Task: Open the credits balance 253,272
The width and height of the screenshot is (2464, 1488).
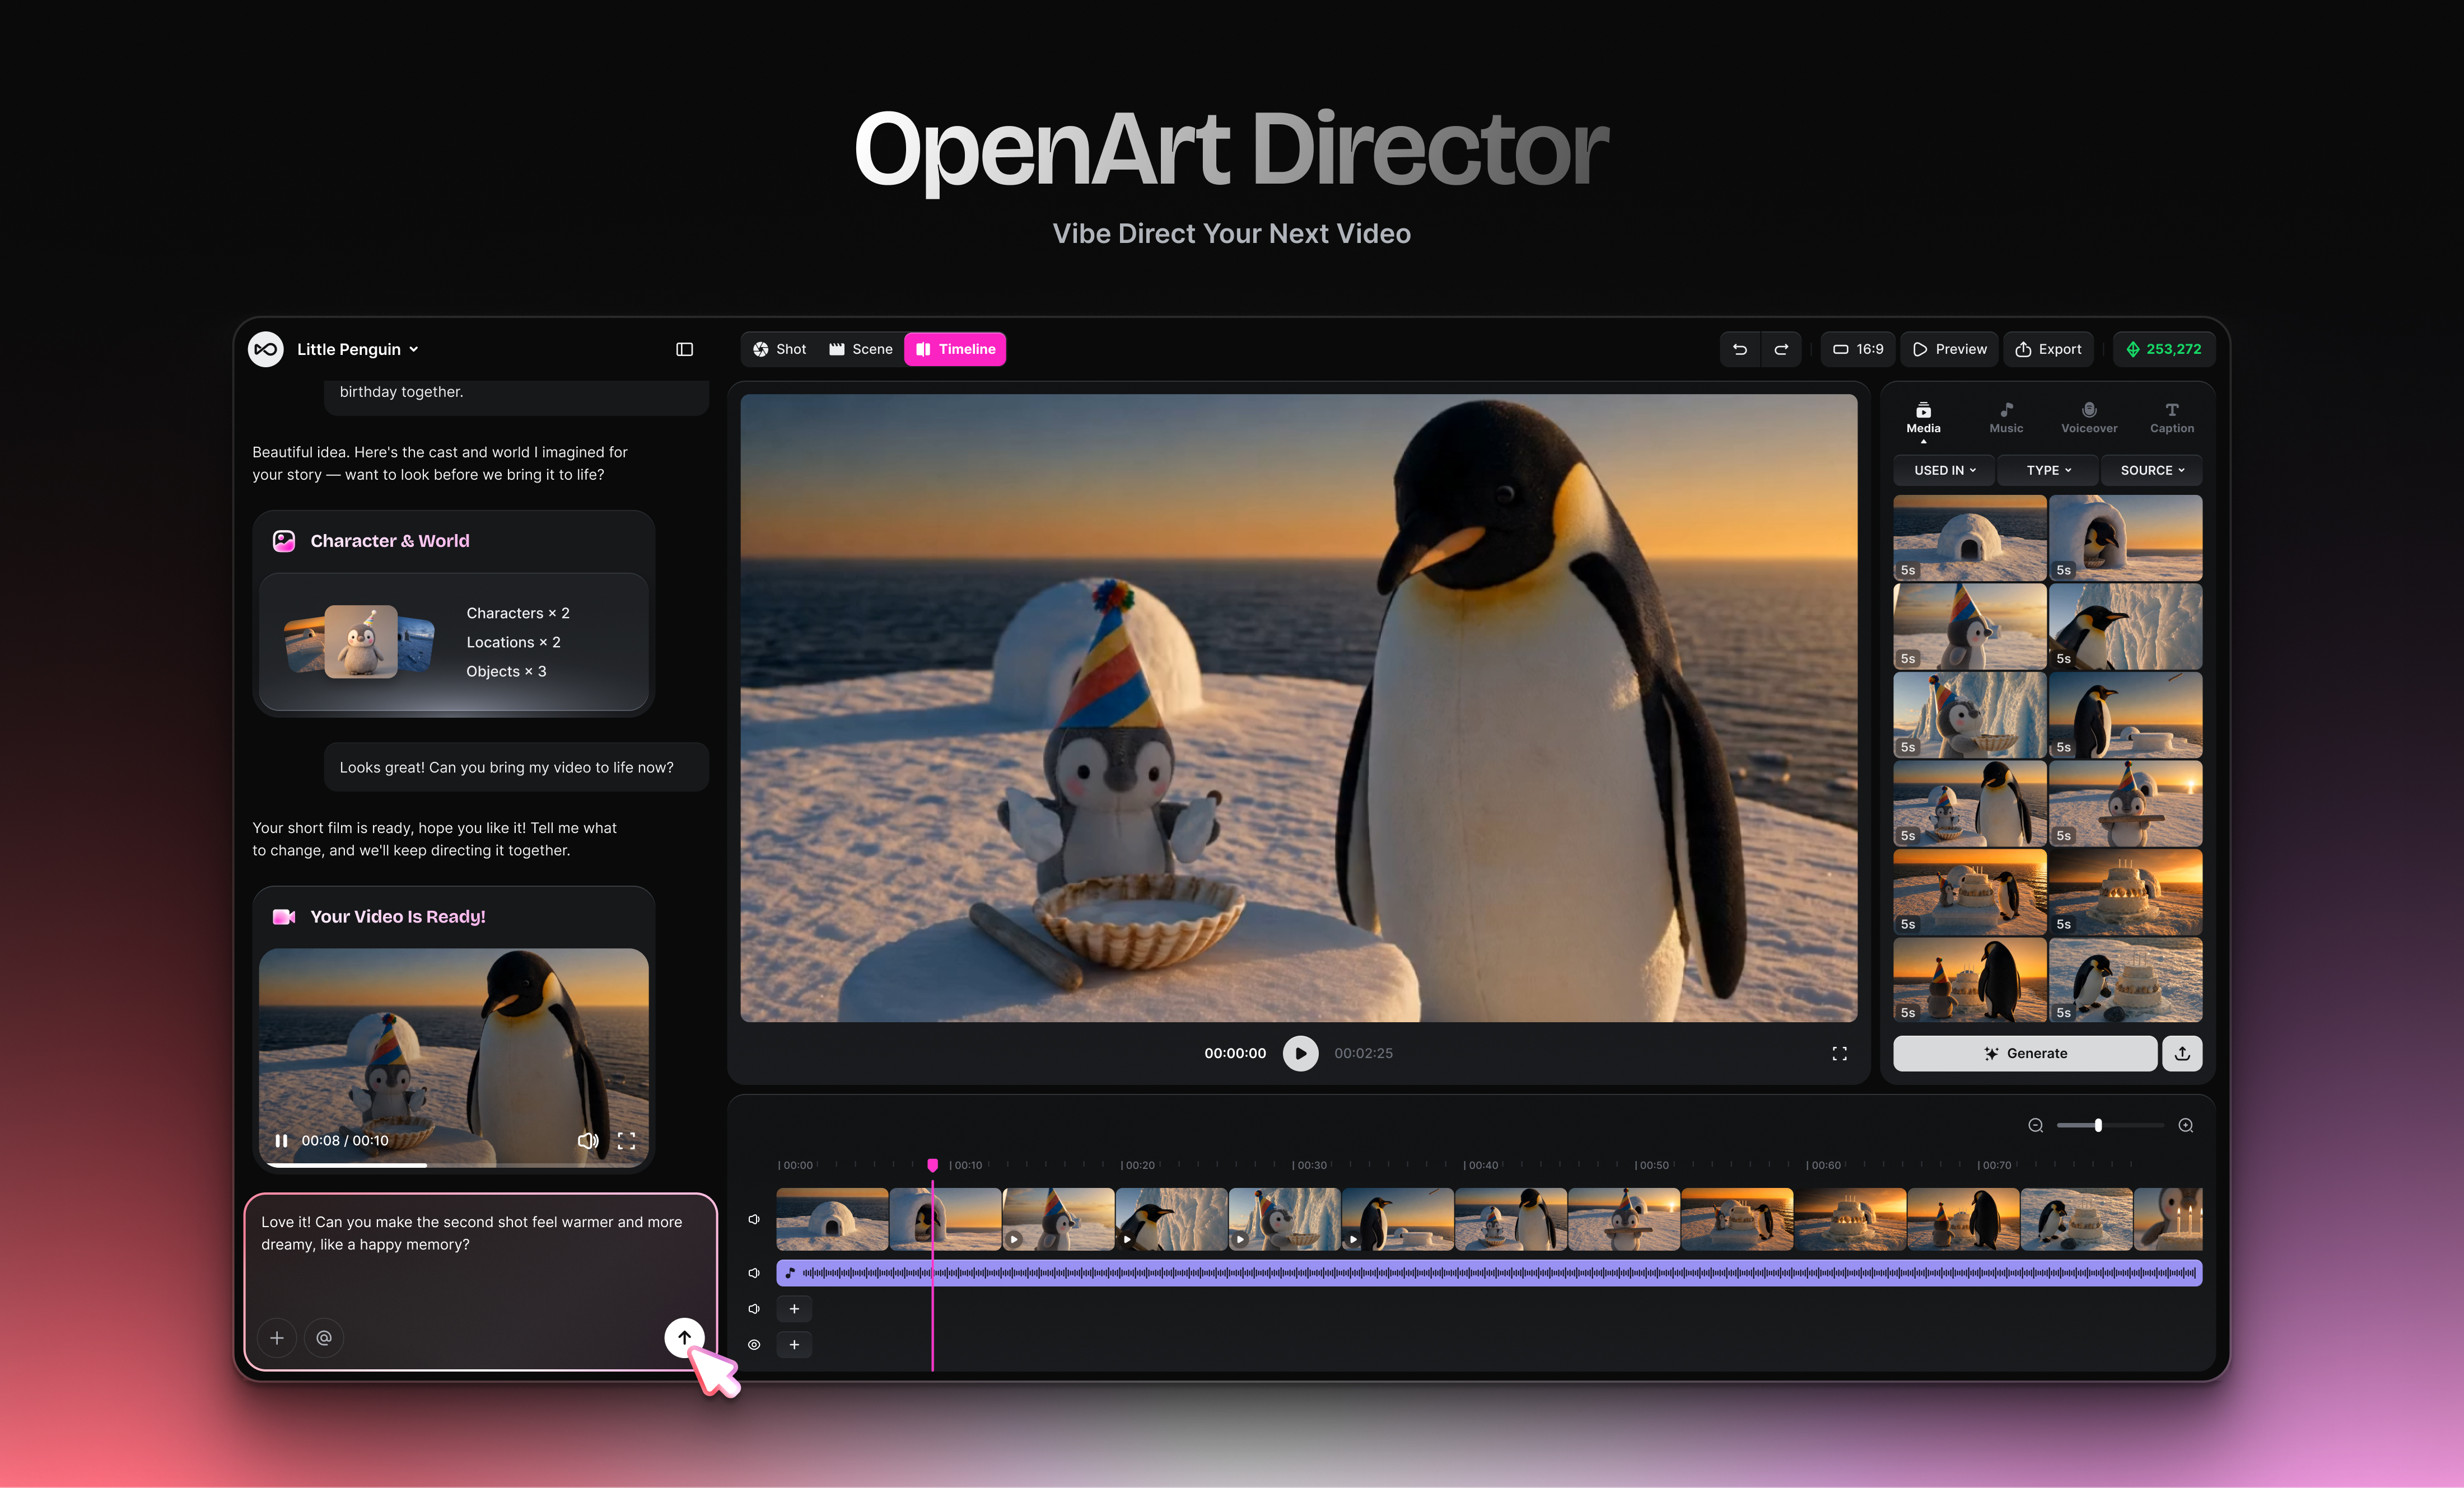Action: [x=2163, y=349]
